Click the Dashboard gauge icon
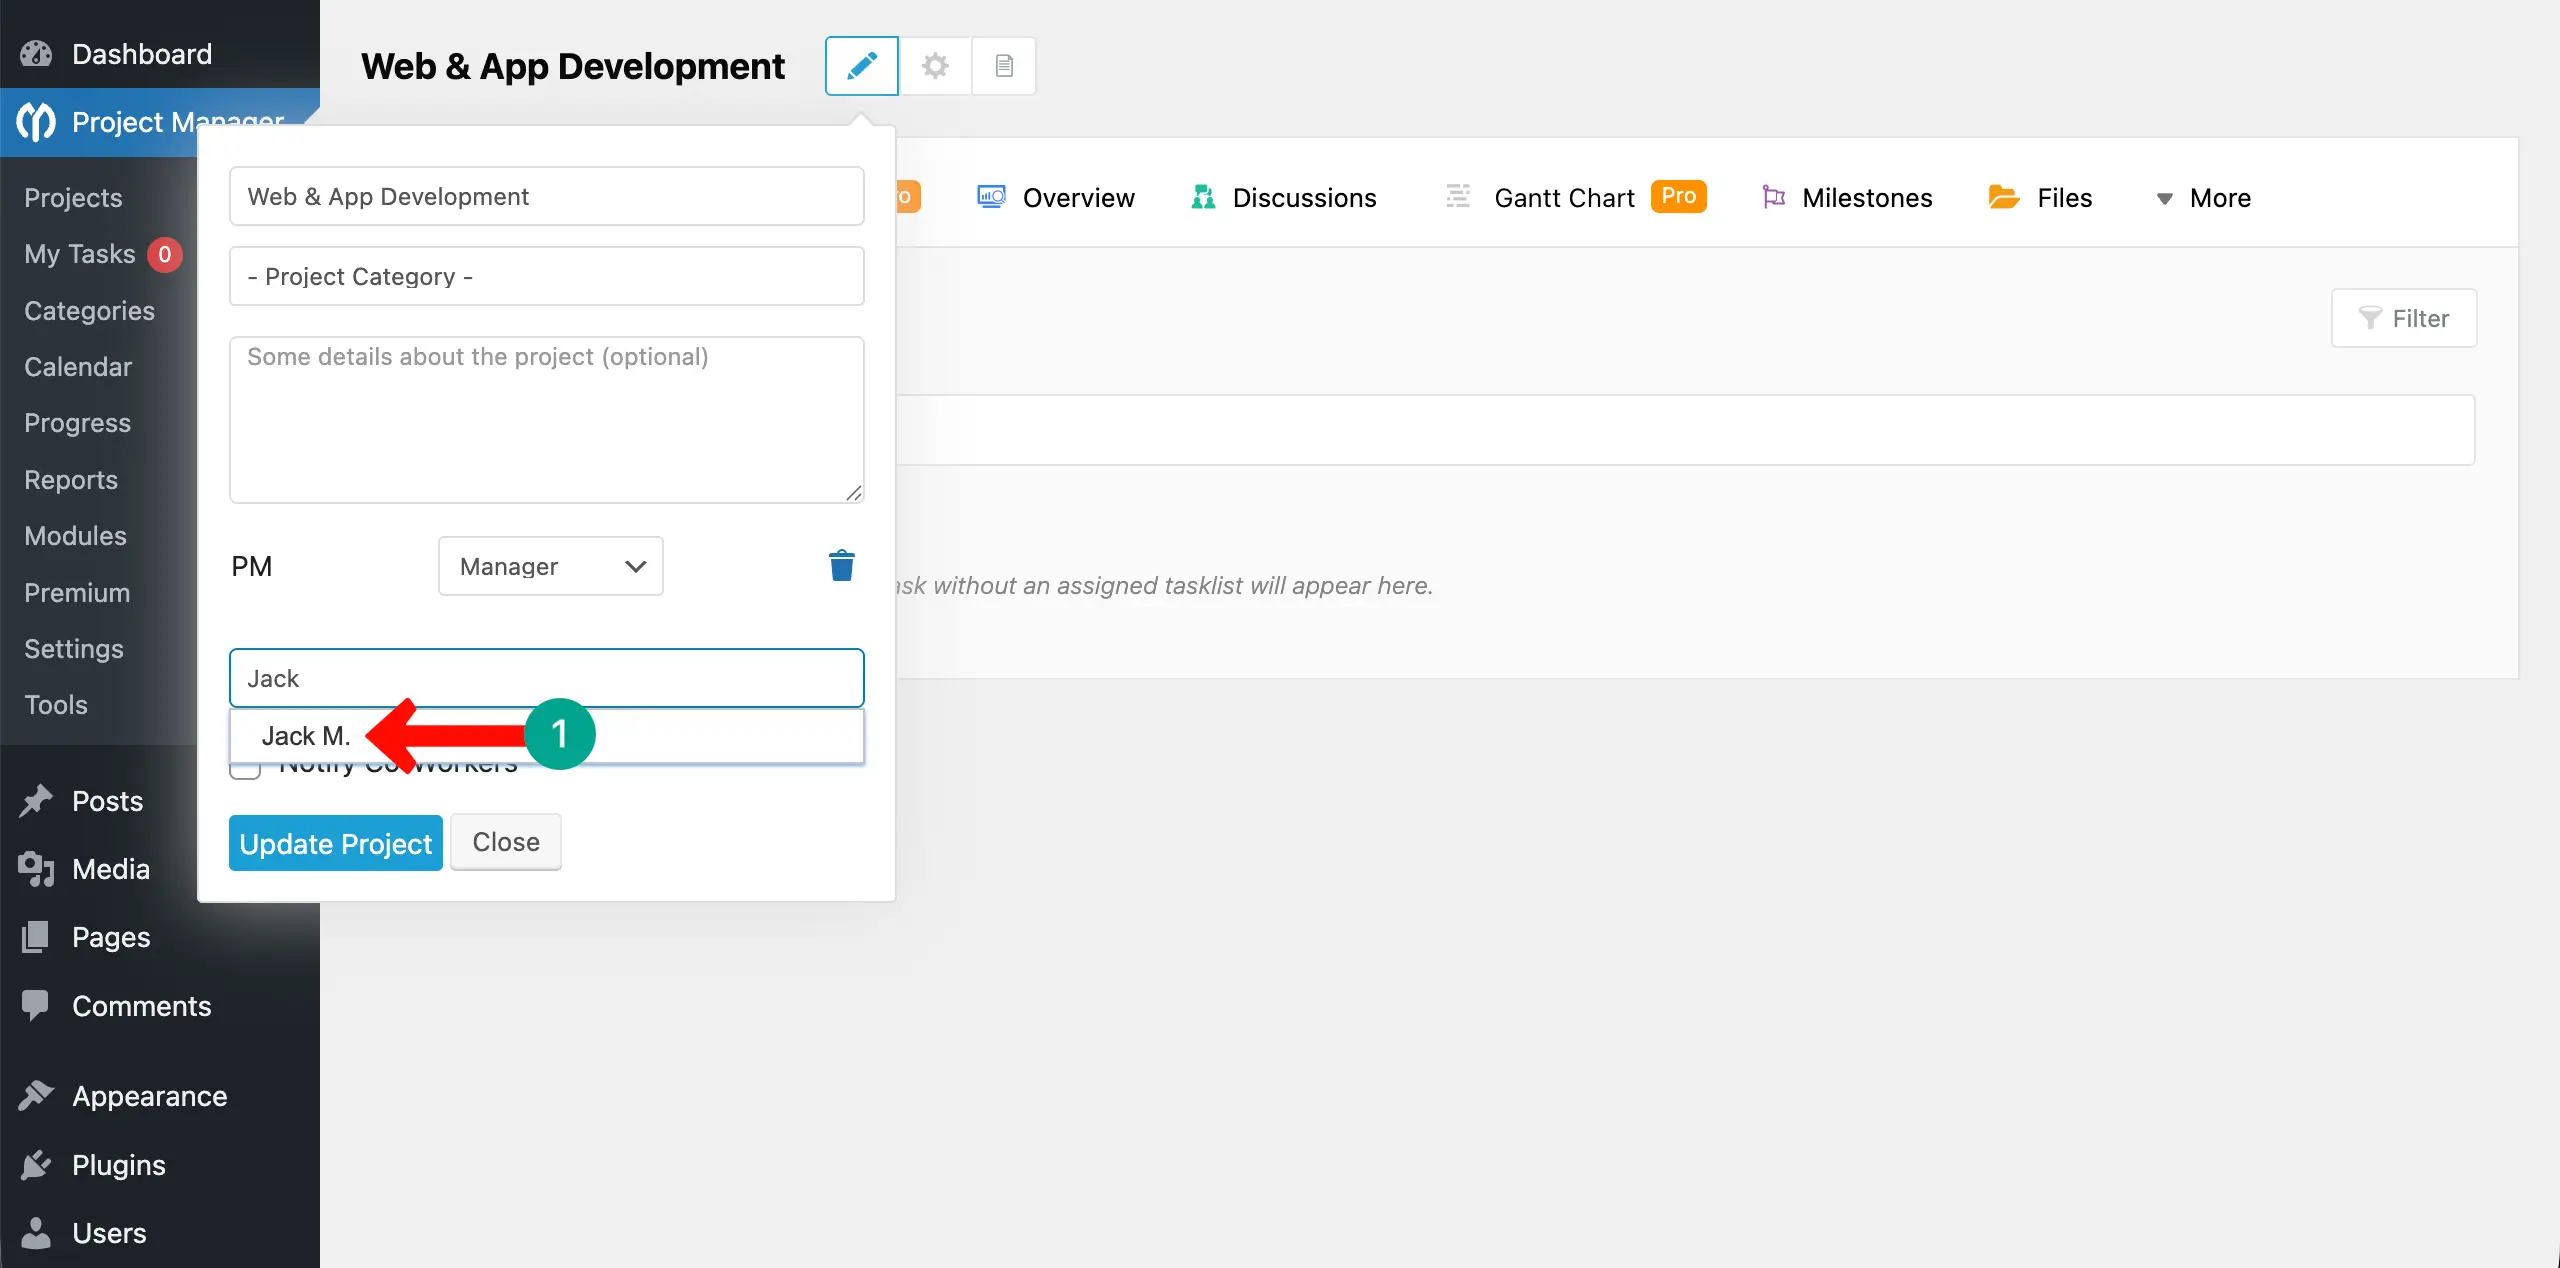Viewport: 2560px width, 1268px height. (36, 54)
